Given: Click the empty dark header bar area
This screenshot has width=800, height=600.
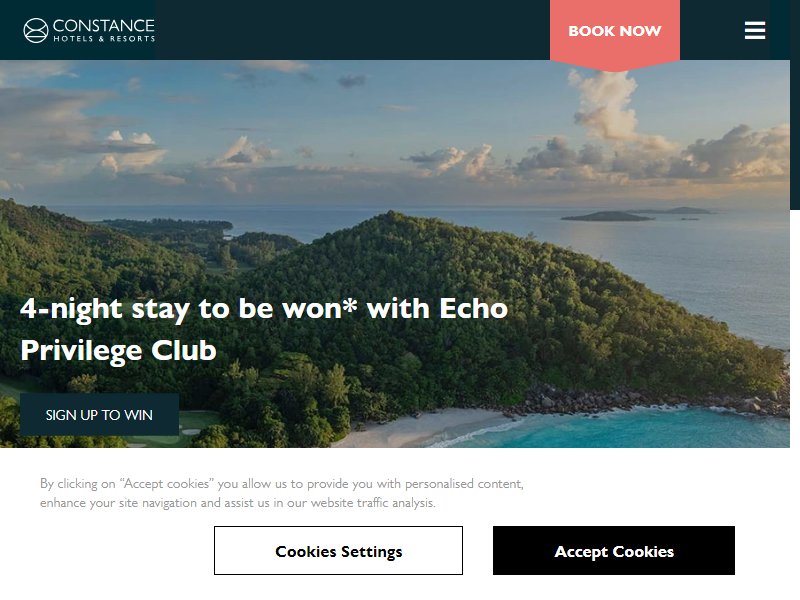Looking at the screenshot, I should pos(352,30).
